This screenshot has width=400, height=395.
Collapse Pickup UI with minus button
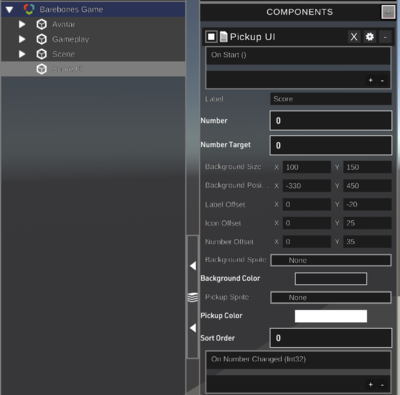tap(385, 36)
